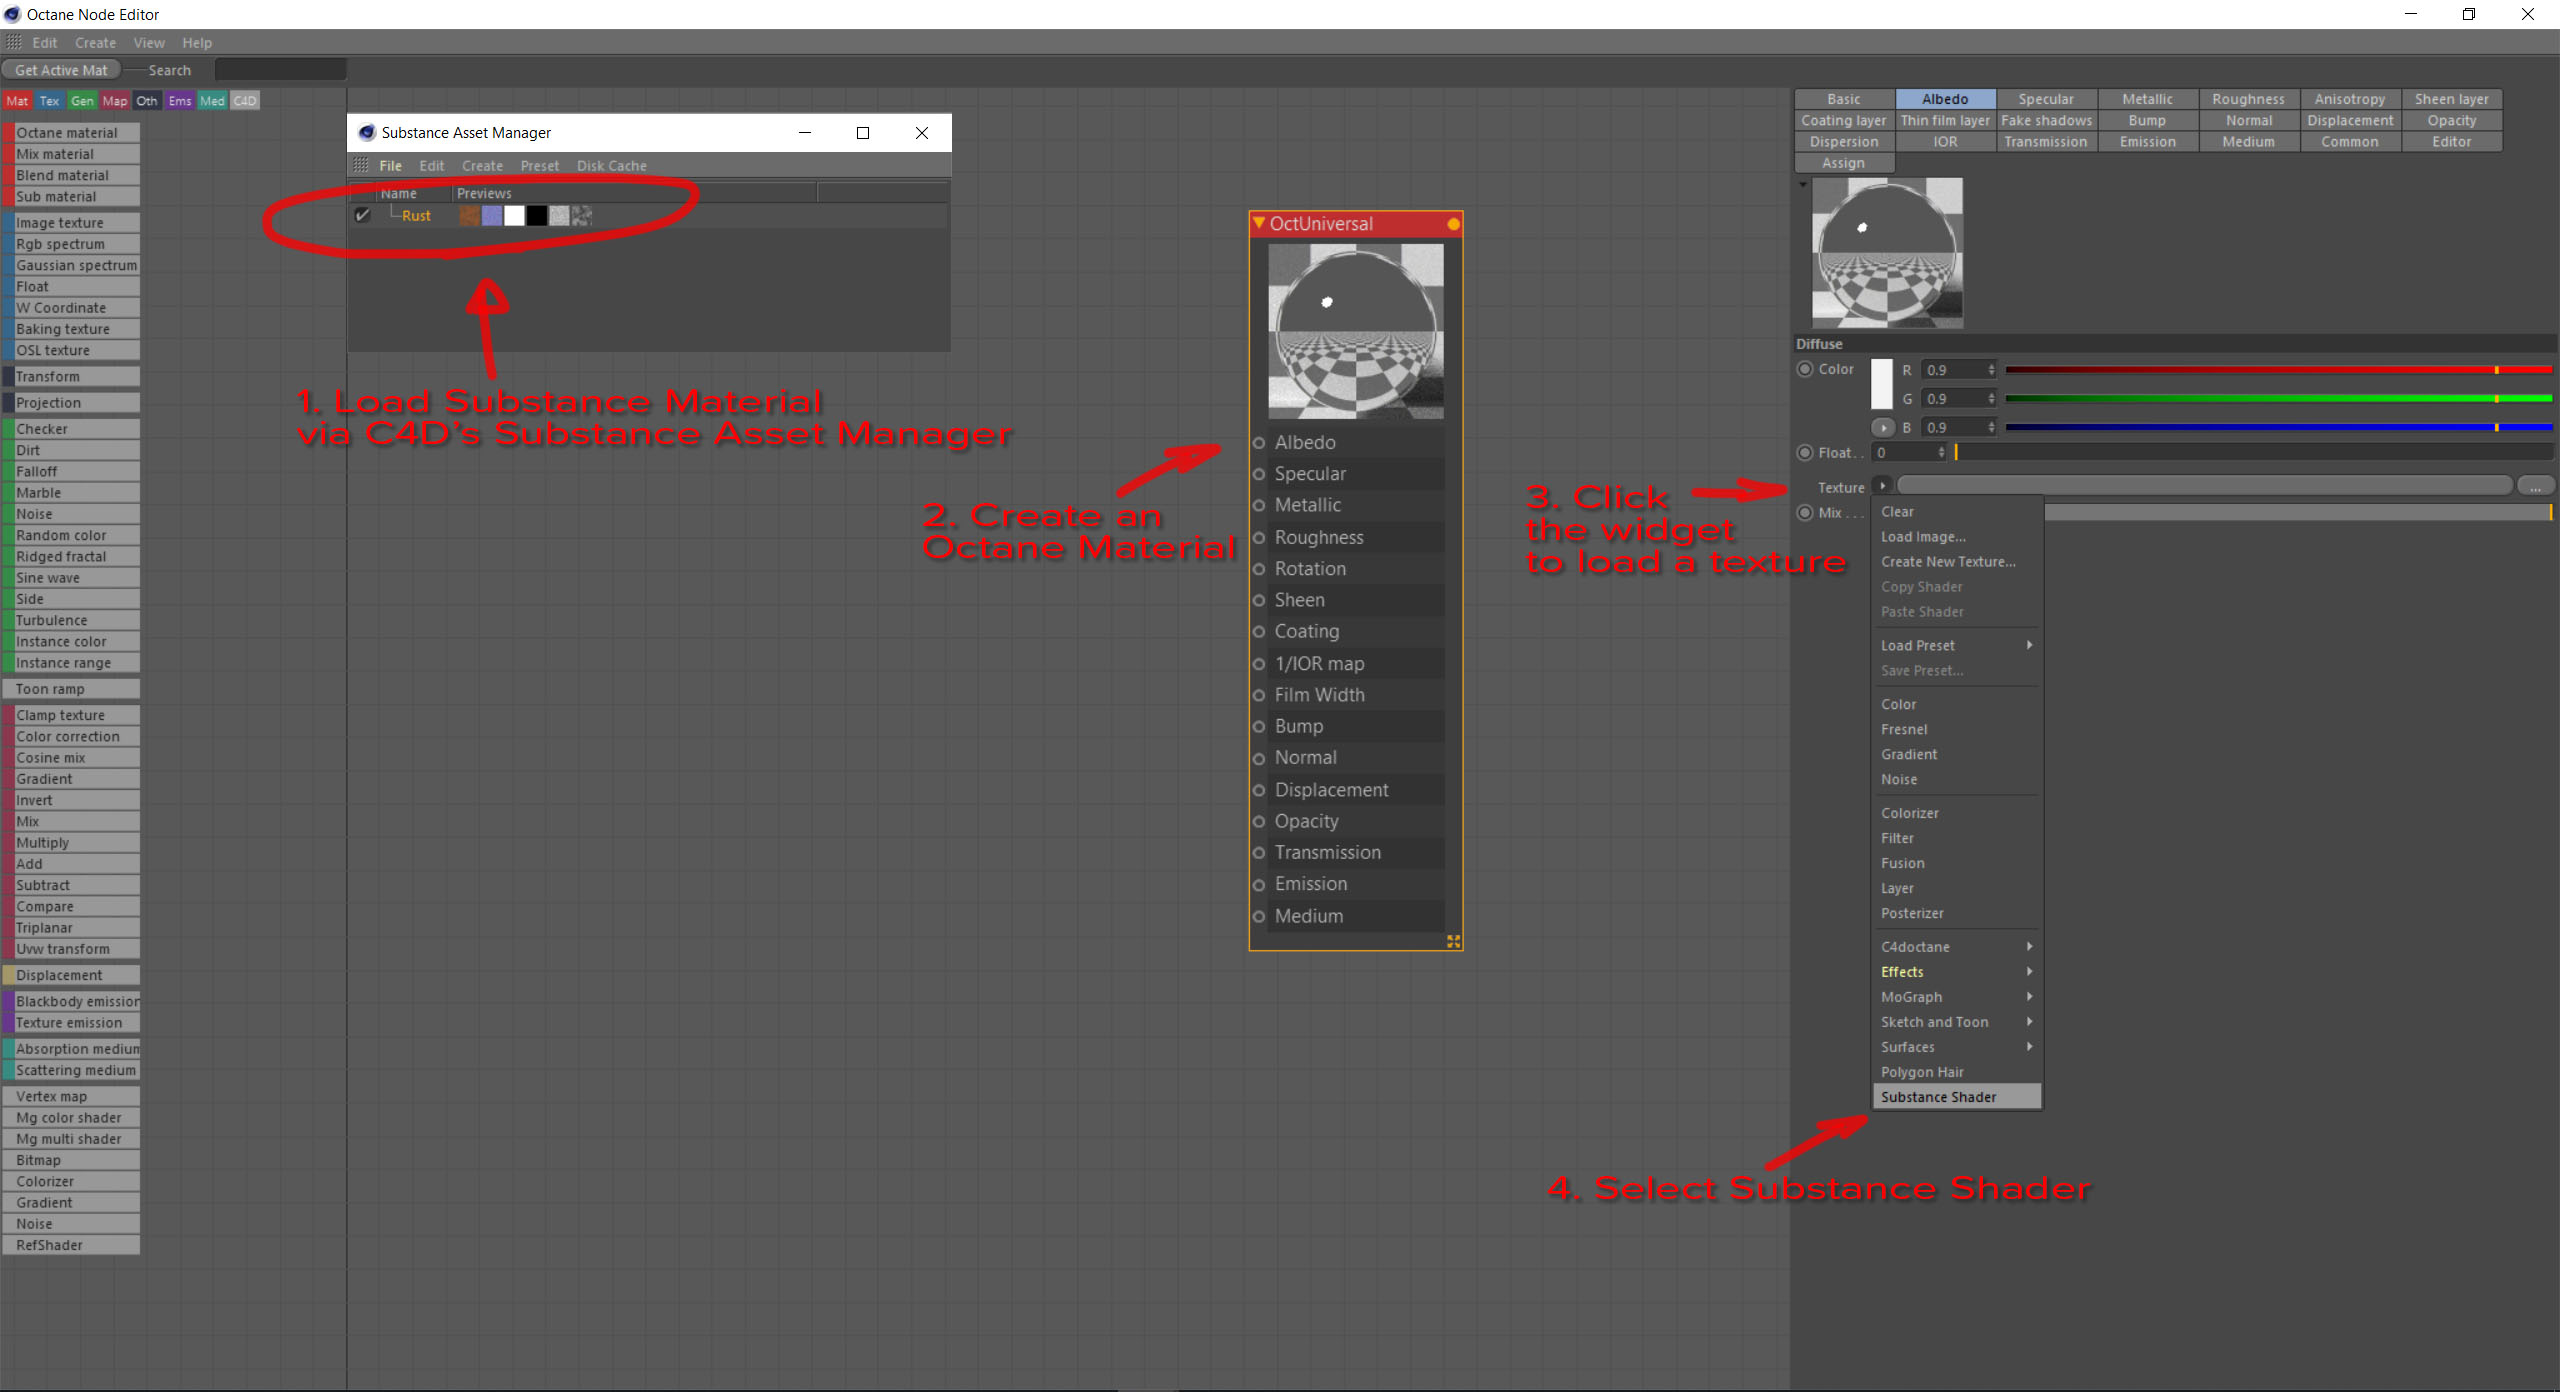Image resolution: width=2560 pixels, height=1392 pixels.
Task: Toggle the Rust substance checkbox
Action: [363, 216]
